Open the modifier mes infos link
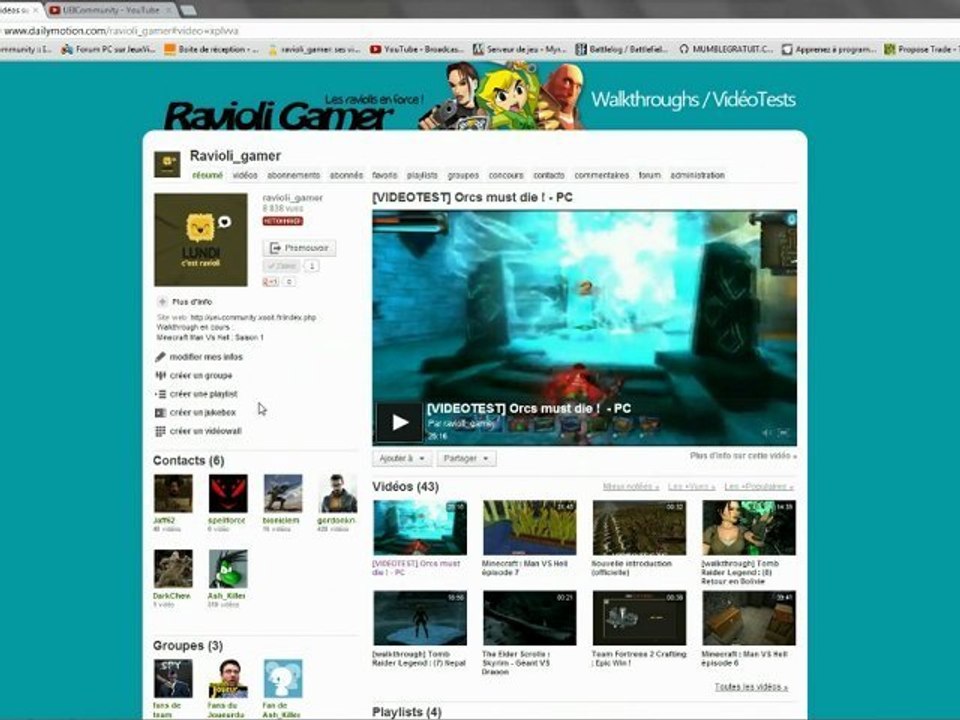 coord(206,357)
